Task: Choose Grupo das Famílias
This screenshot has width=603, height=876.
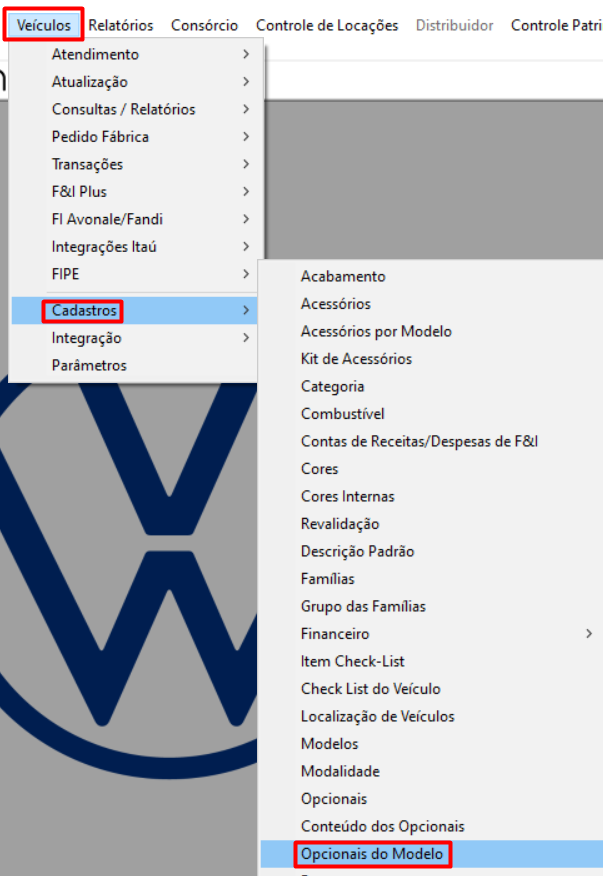Action: [x=431, y=606]
